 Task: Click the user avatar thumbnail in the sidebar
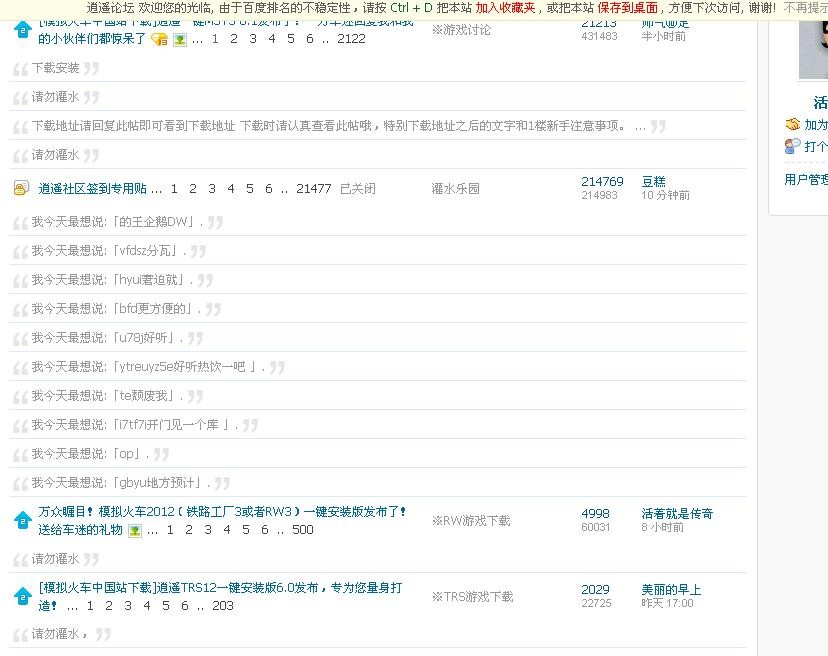(x=813, y=40)
